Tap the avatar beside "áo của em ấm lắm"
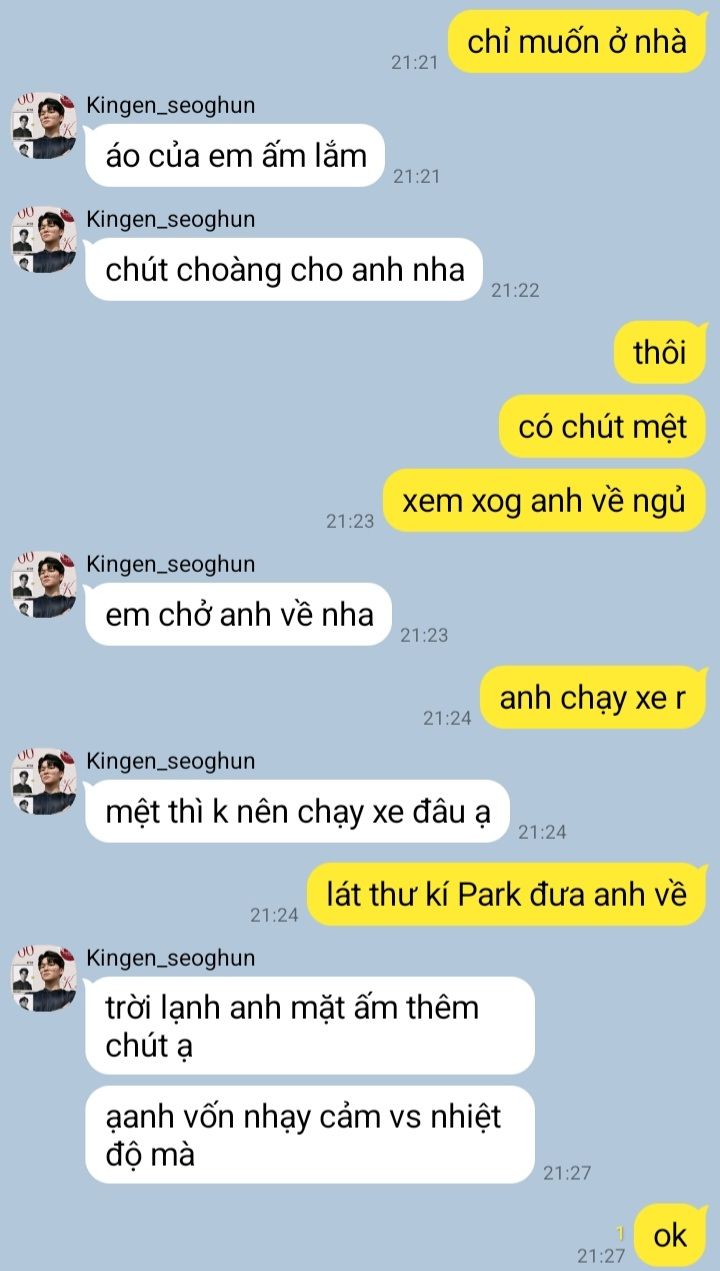 44,126
